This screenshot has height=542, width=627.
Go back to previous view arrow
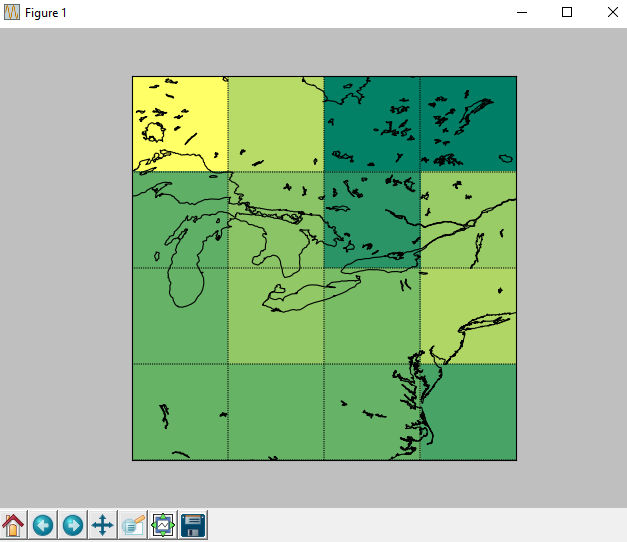tap(43, 525)
